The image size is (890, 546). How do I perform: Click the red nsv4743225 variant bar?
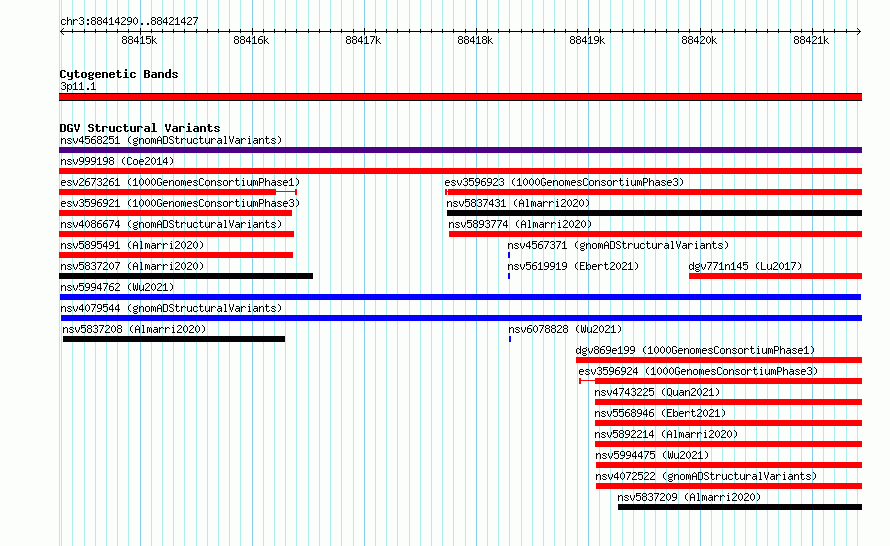click(x=728, y=402)
